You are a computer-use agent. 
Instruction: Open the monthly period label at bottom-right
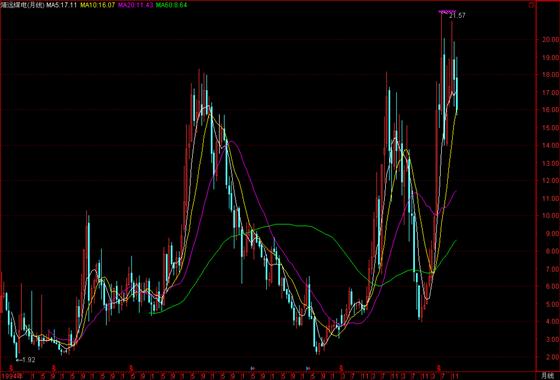tap(546, 375)
